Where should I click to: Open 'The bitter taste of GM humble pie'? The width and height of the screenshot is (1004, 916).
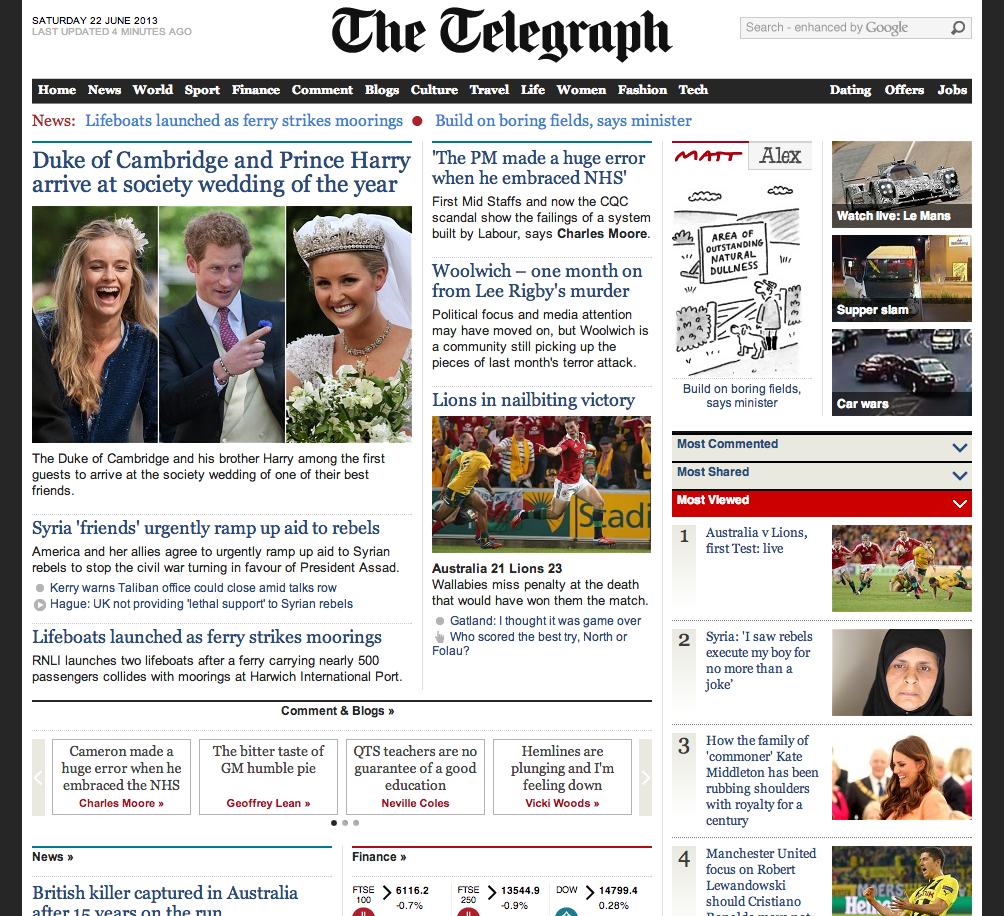coord(268,777)
